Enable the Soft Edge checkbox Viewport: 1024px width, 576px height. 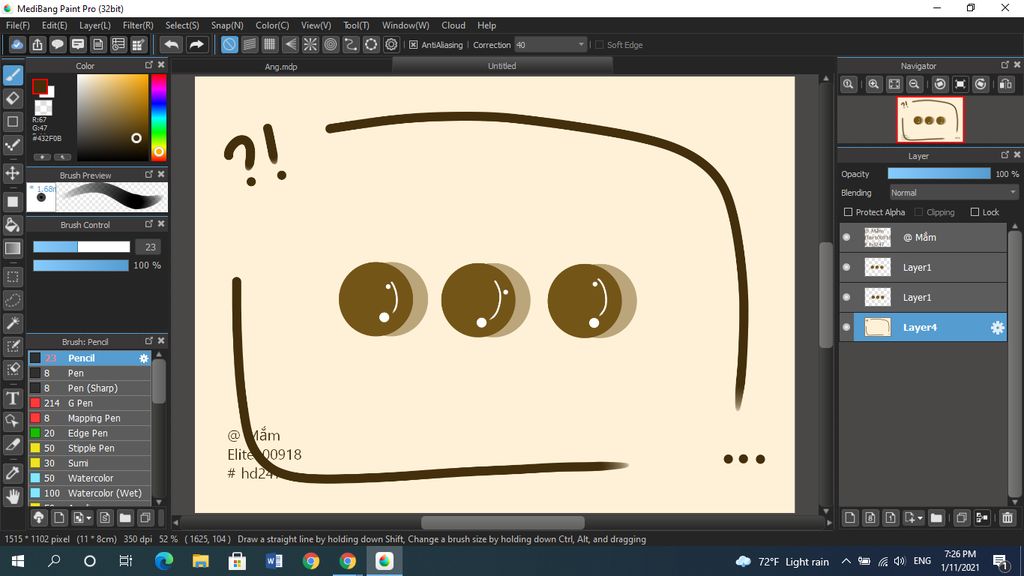[599, 45]
